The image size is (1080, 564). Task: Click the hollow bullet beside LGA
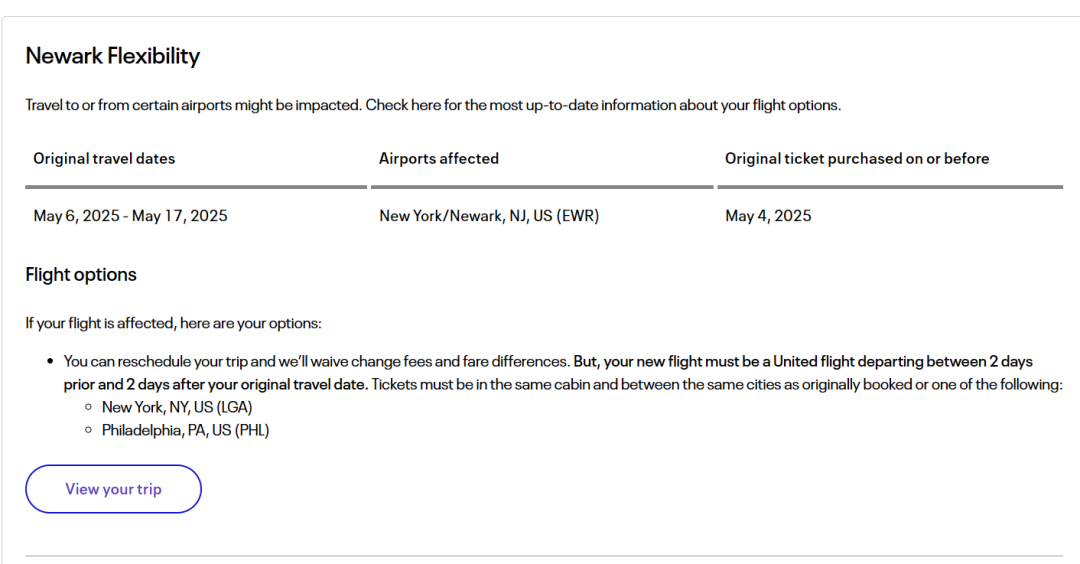point(89,407)
